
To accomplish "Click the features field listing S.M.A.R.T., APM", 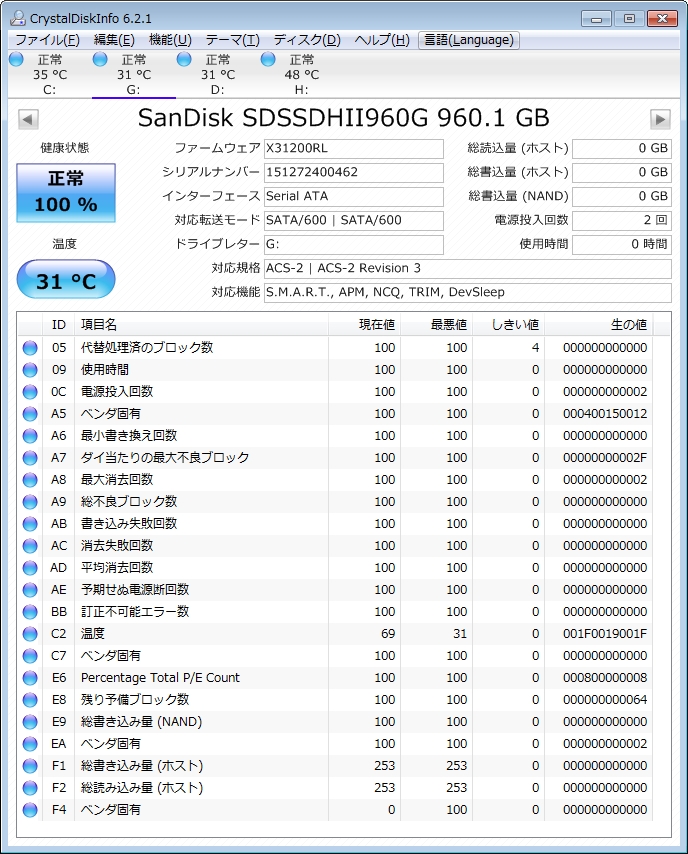I will pos(467,292).
